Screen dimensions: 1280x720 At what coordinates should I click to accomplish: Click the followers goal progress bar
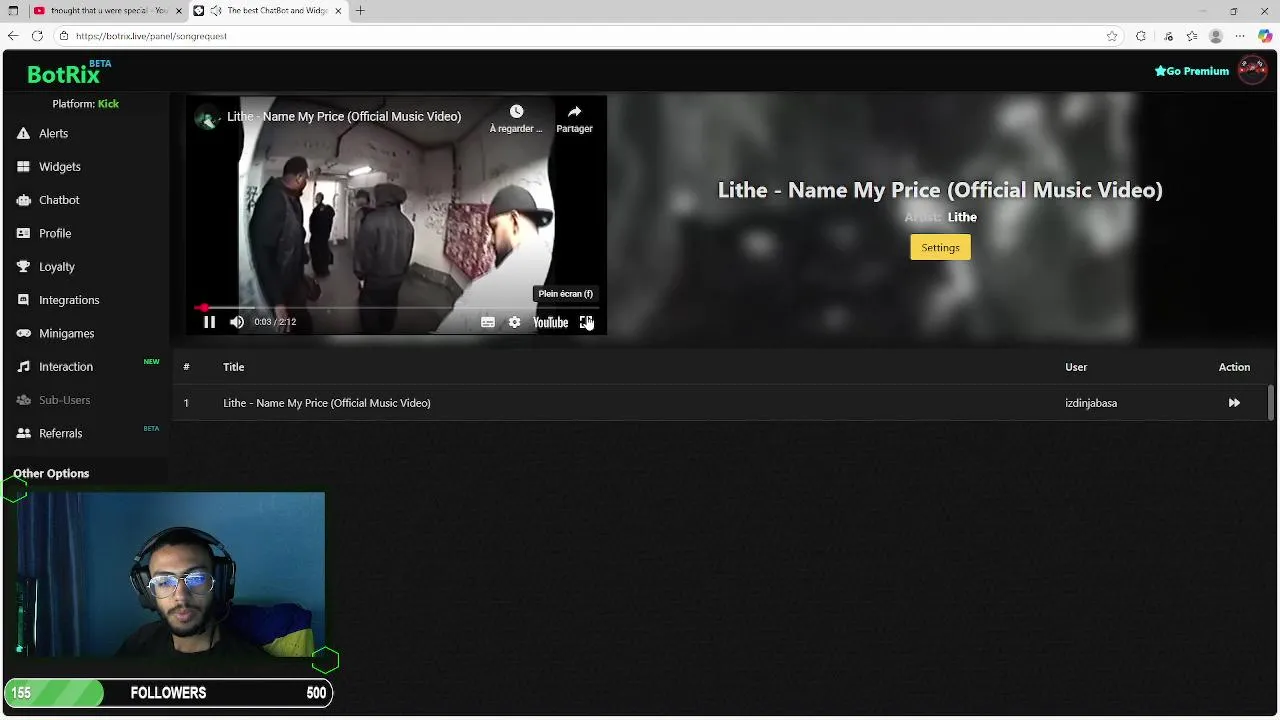[x=168, y=693]
